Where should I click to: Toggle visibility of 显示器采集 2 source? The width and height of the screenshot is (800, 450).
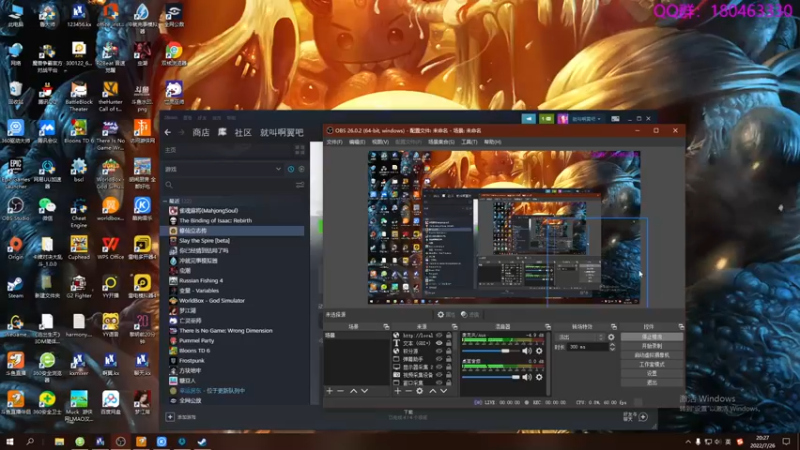(439, 367)
